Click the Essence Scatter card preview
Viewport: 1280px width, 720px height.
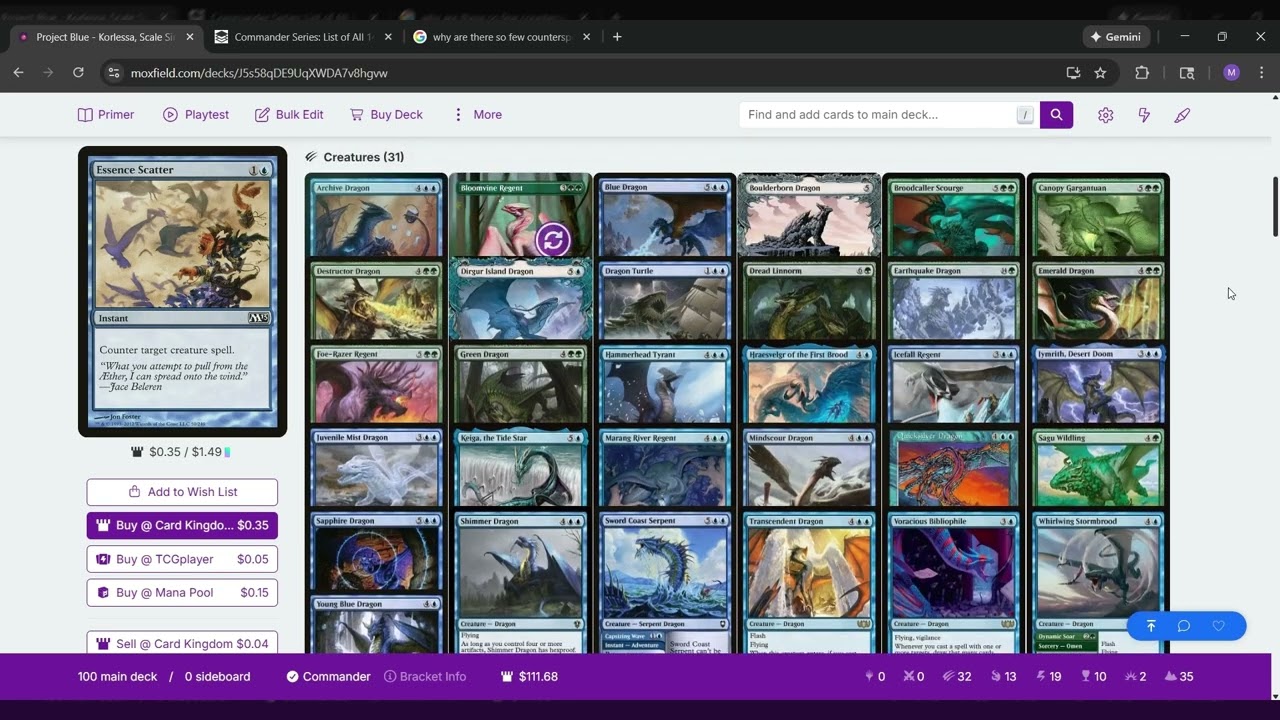[x=183, y=292]
